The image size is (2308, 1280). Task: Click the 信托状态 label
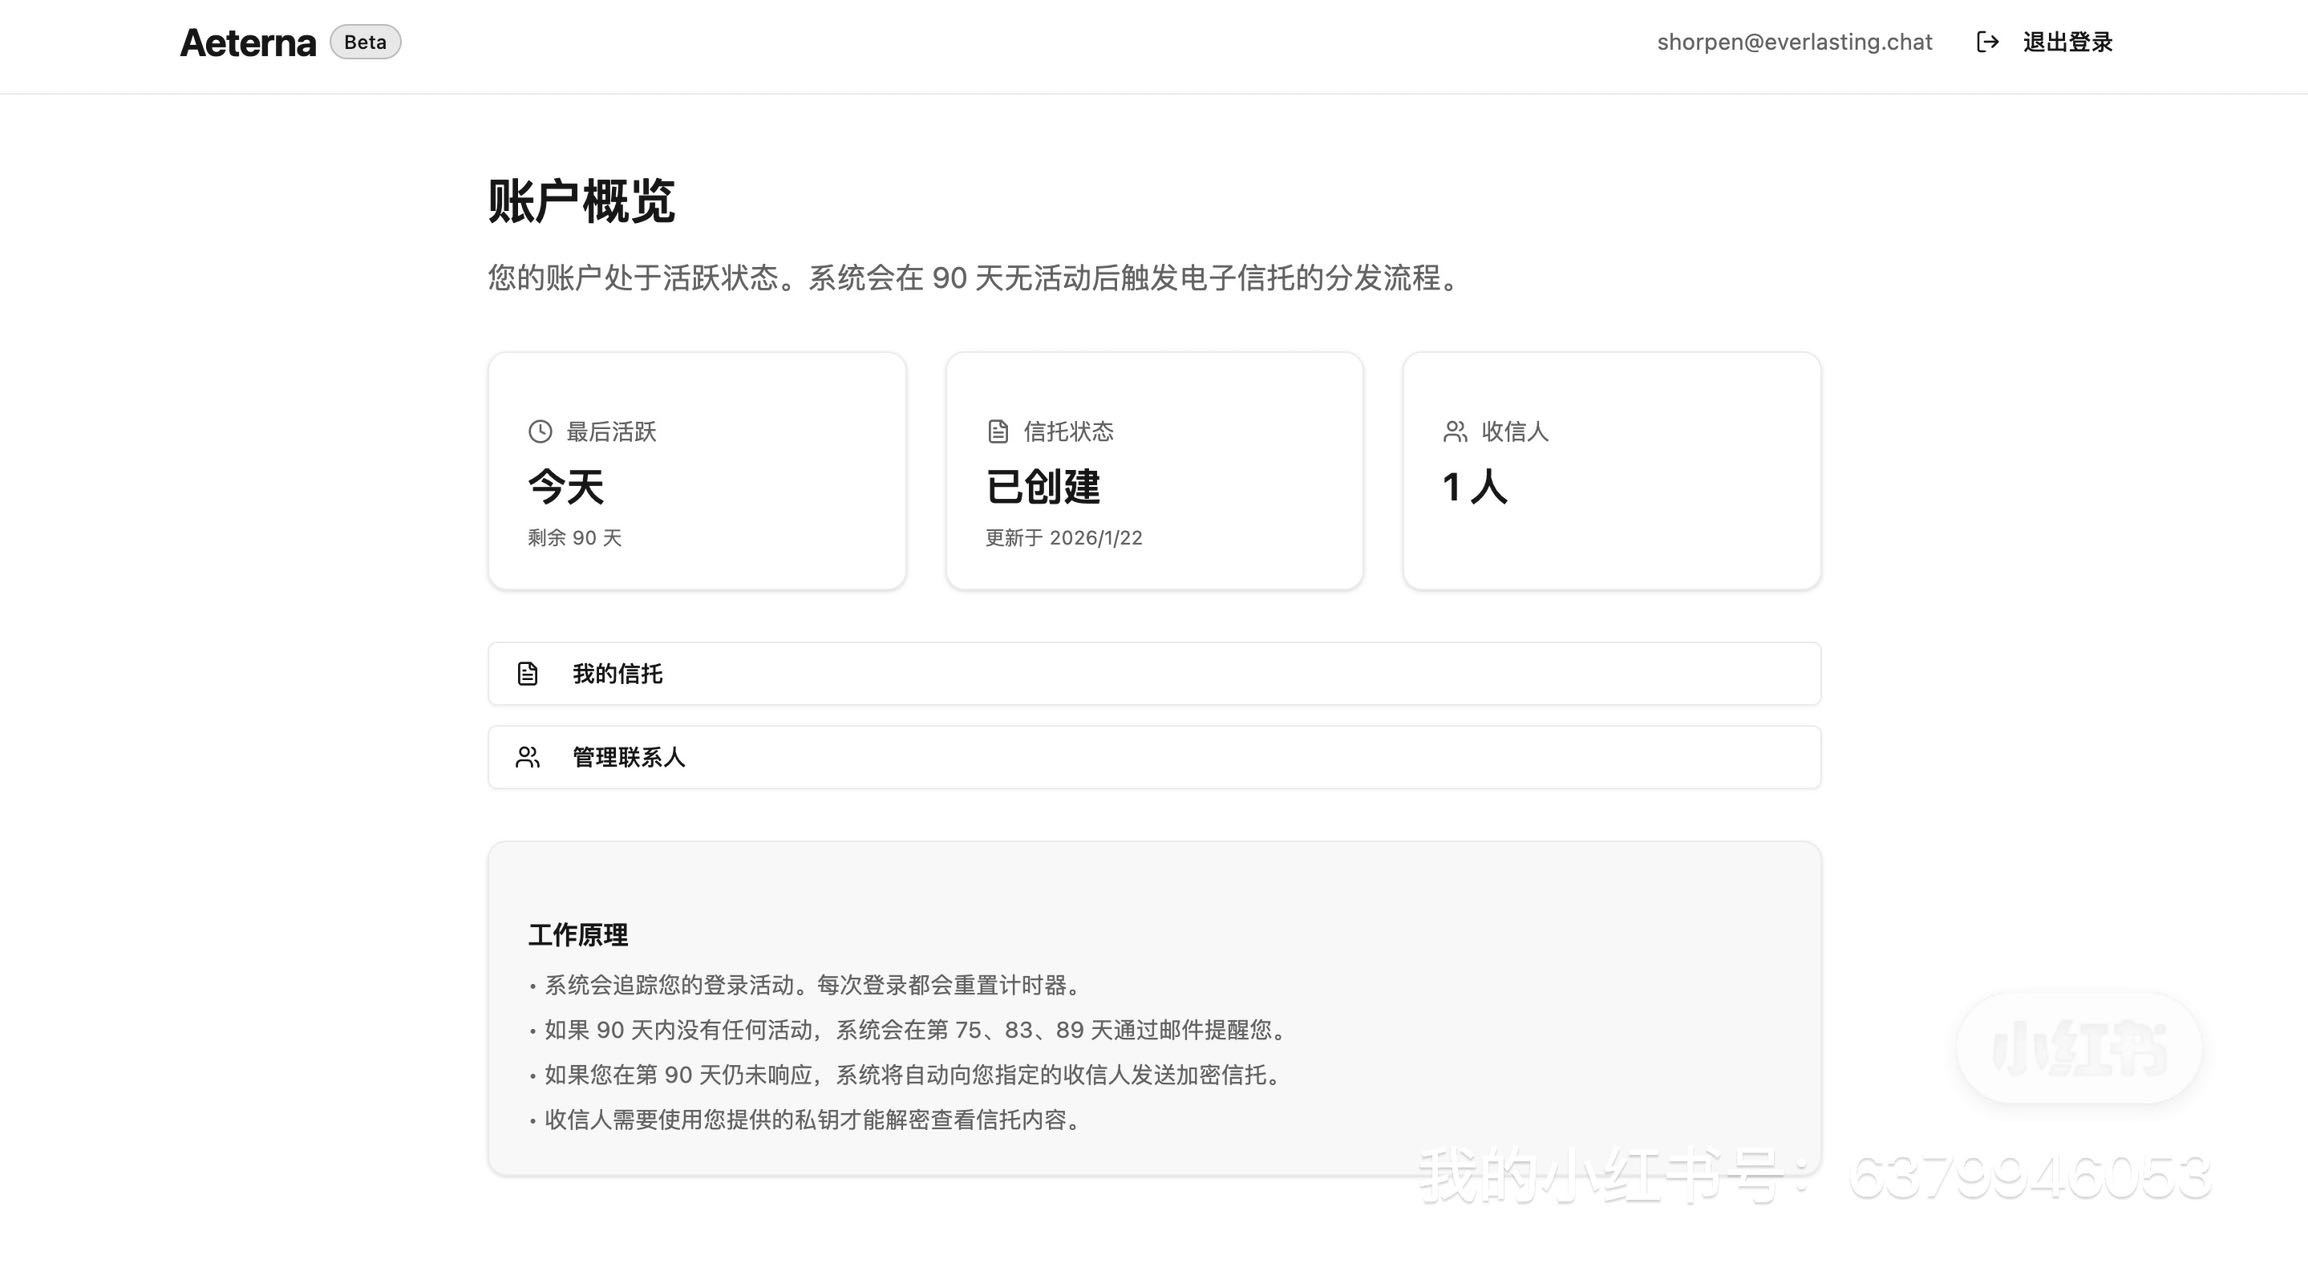[x=1069, y=431]
